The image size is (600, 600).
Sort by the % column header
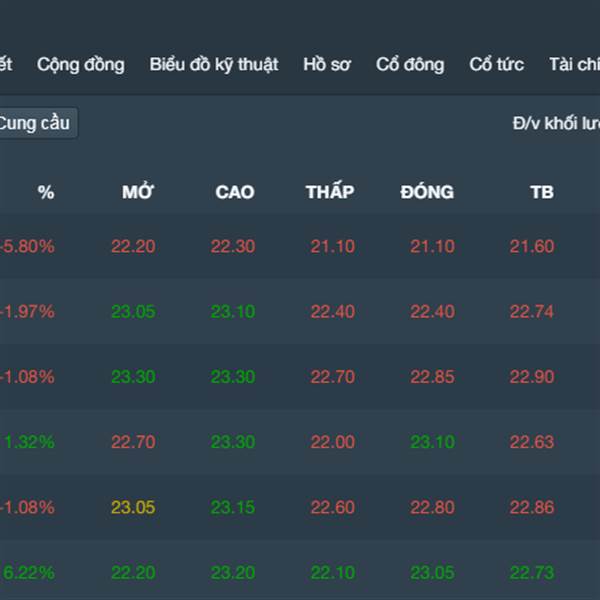coord(46,192)
